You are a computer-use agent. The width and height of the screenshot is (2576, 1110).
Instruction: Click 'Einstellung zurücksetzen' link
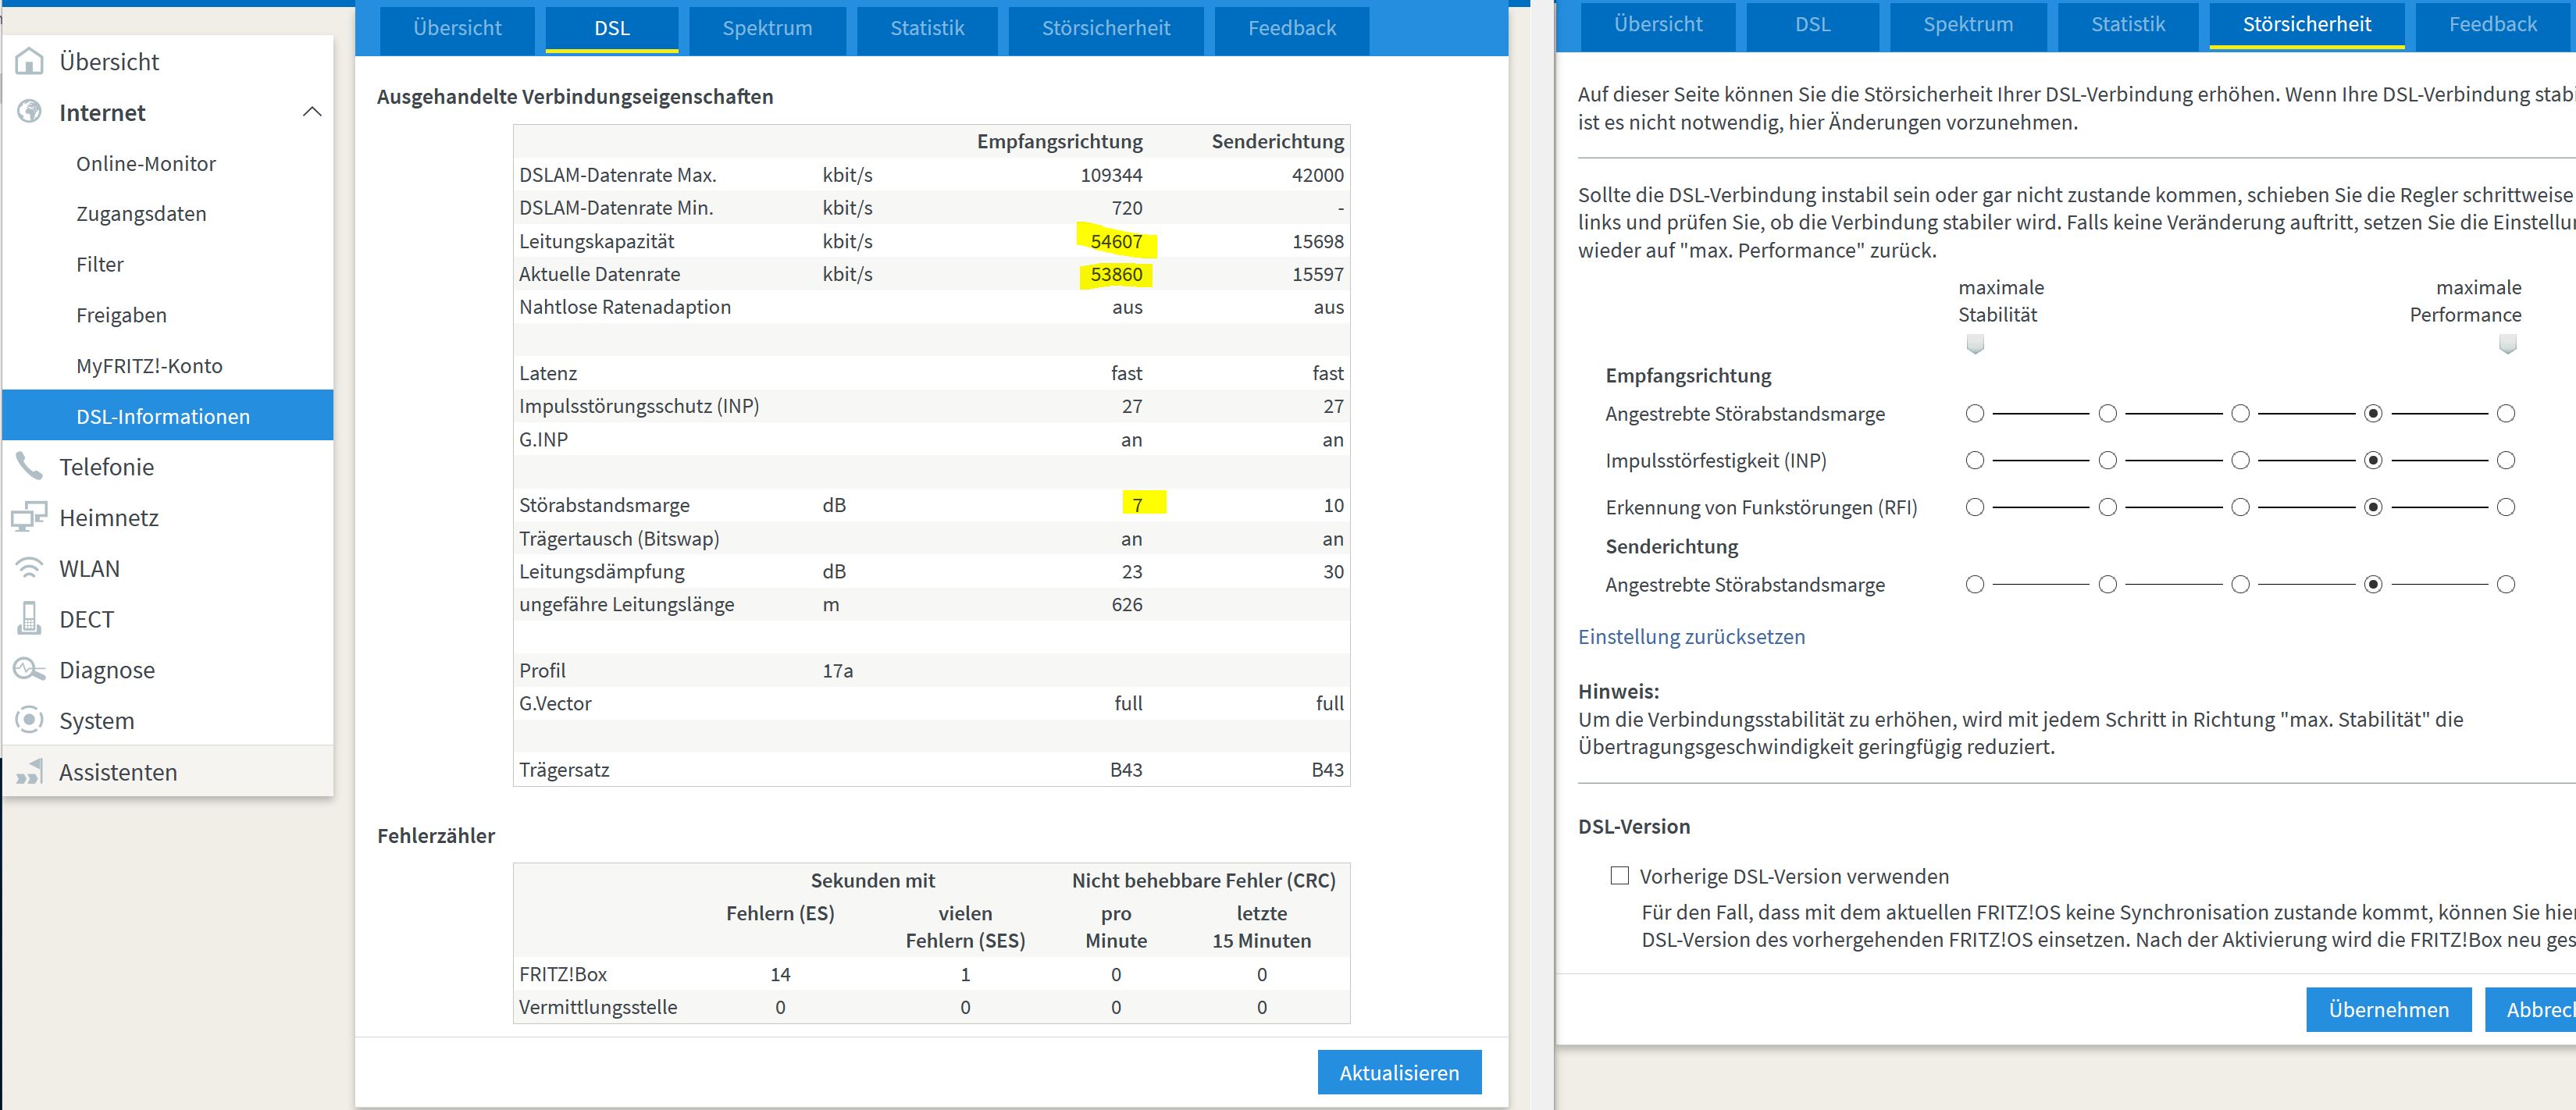1691,637
